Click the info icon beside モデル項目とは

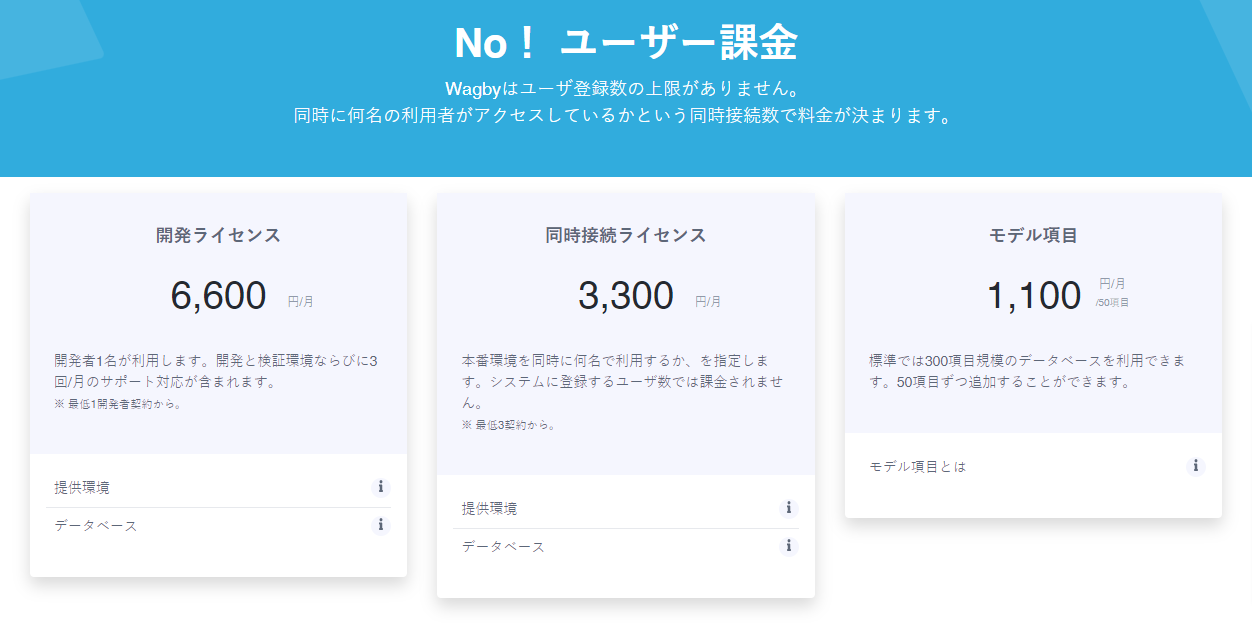(x=1195, y=466)
